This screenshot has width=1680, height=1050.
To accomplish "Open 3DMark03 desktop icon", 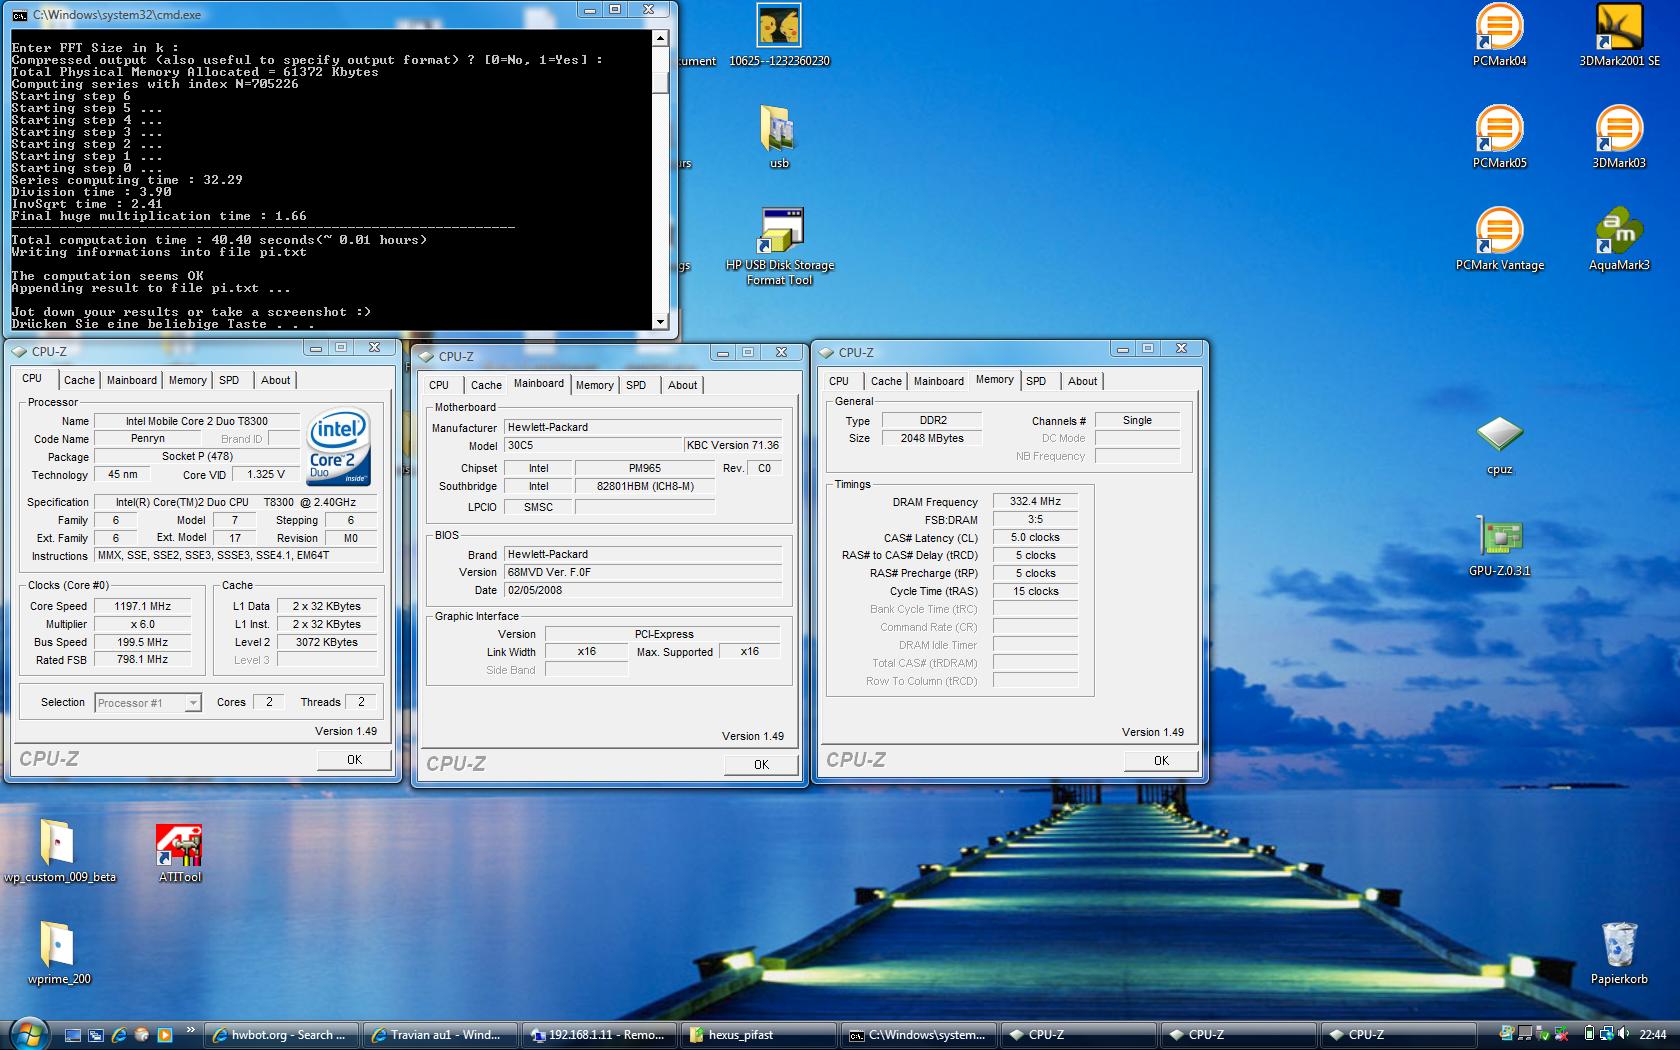I will 1619,137.
